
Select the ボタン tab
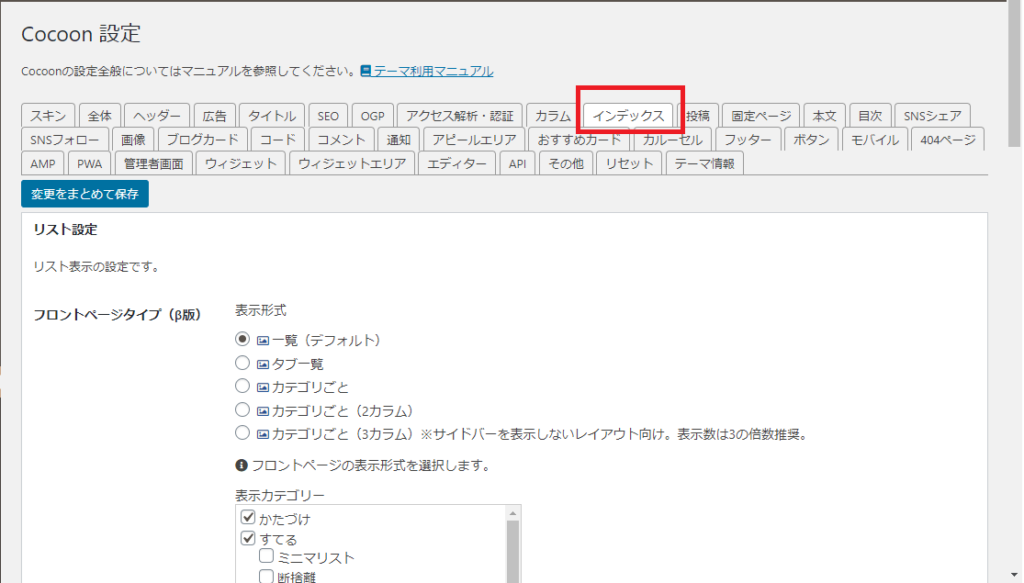[x=811, y=140]
